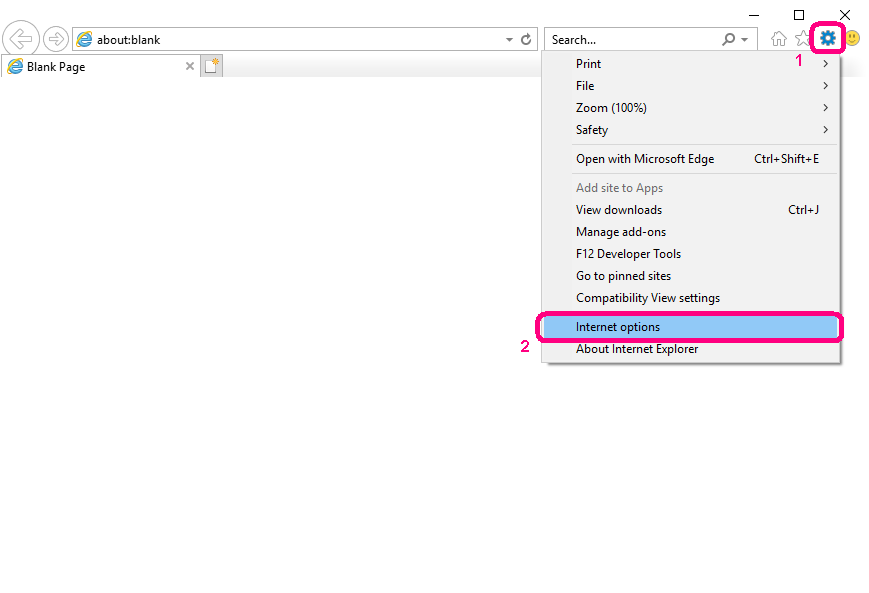The image size is (869, 593).
Task: Close the Internet Explorer window
Action: click(845, 15)
